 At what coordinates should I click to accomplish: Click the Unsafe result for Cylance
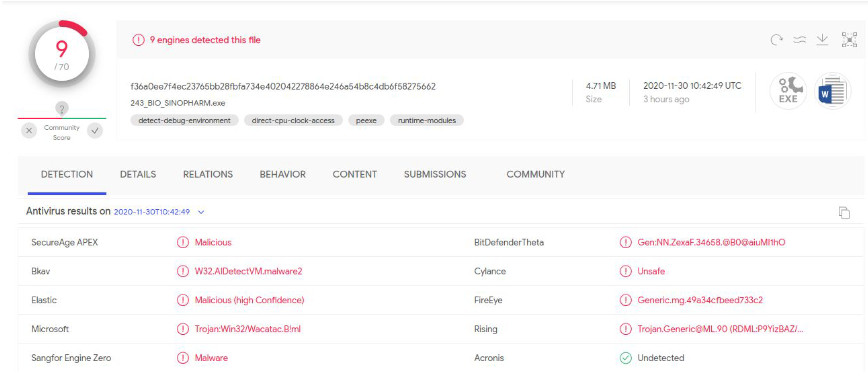[x=651, y=271]
